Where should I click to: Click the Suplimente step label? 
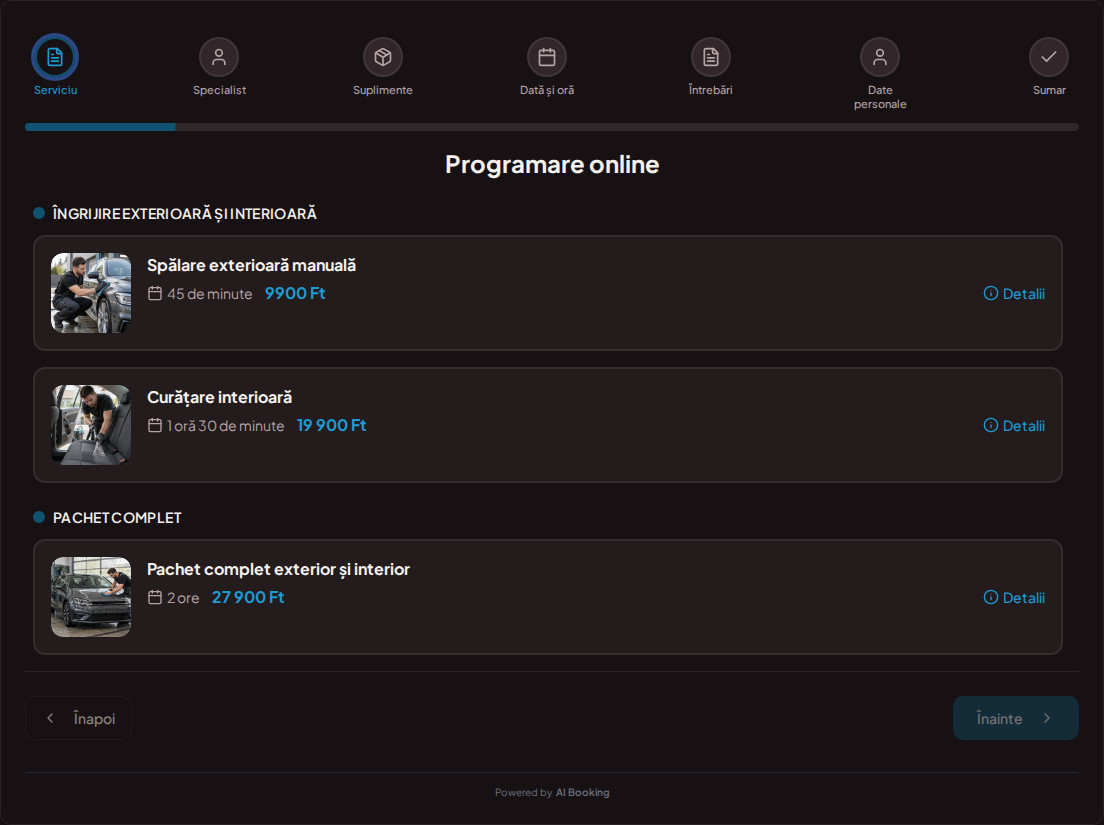point(383,90)
